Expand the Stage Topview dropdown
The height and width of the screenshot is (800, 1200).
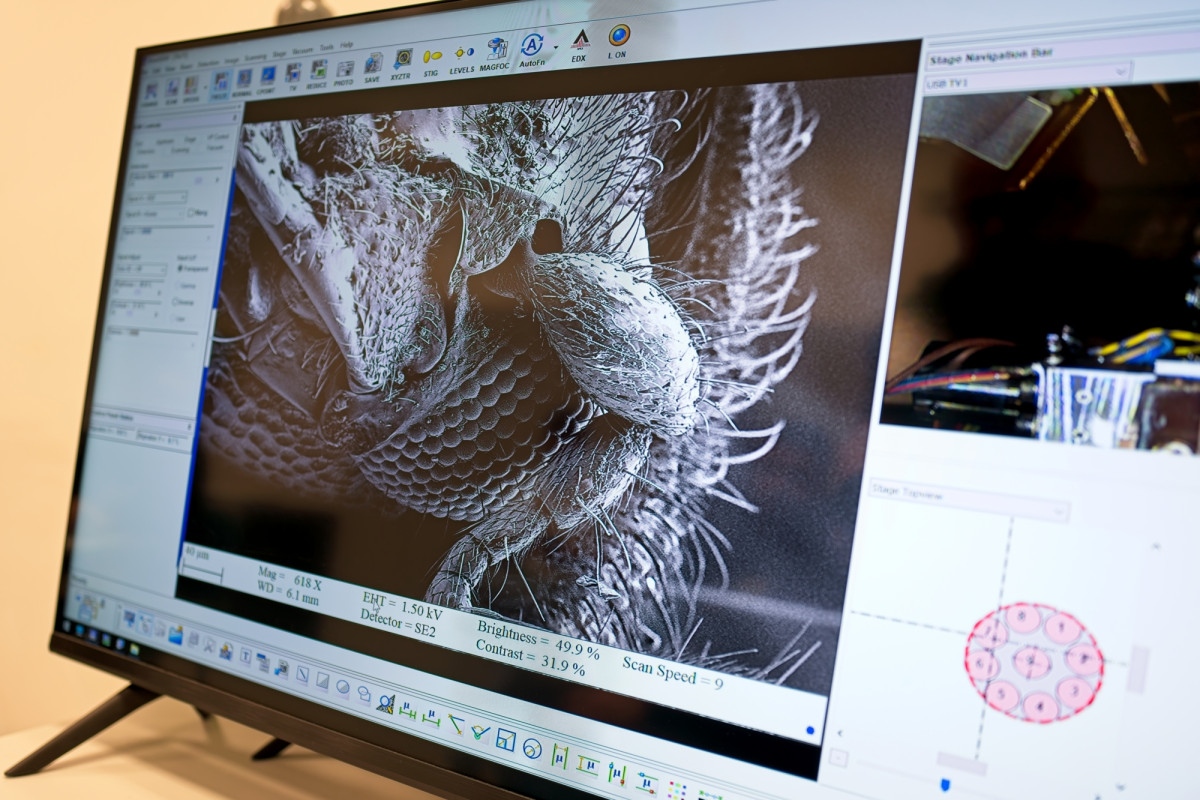coord(1058,512)
